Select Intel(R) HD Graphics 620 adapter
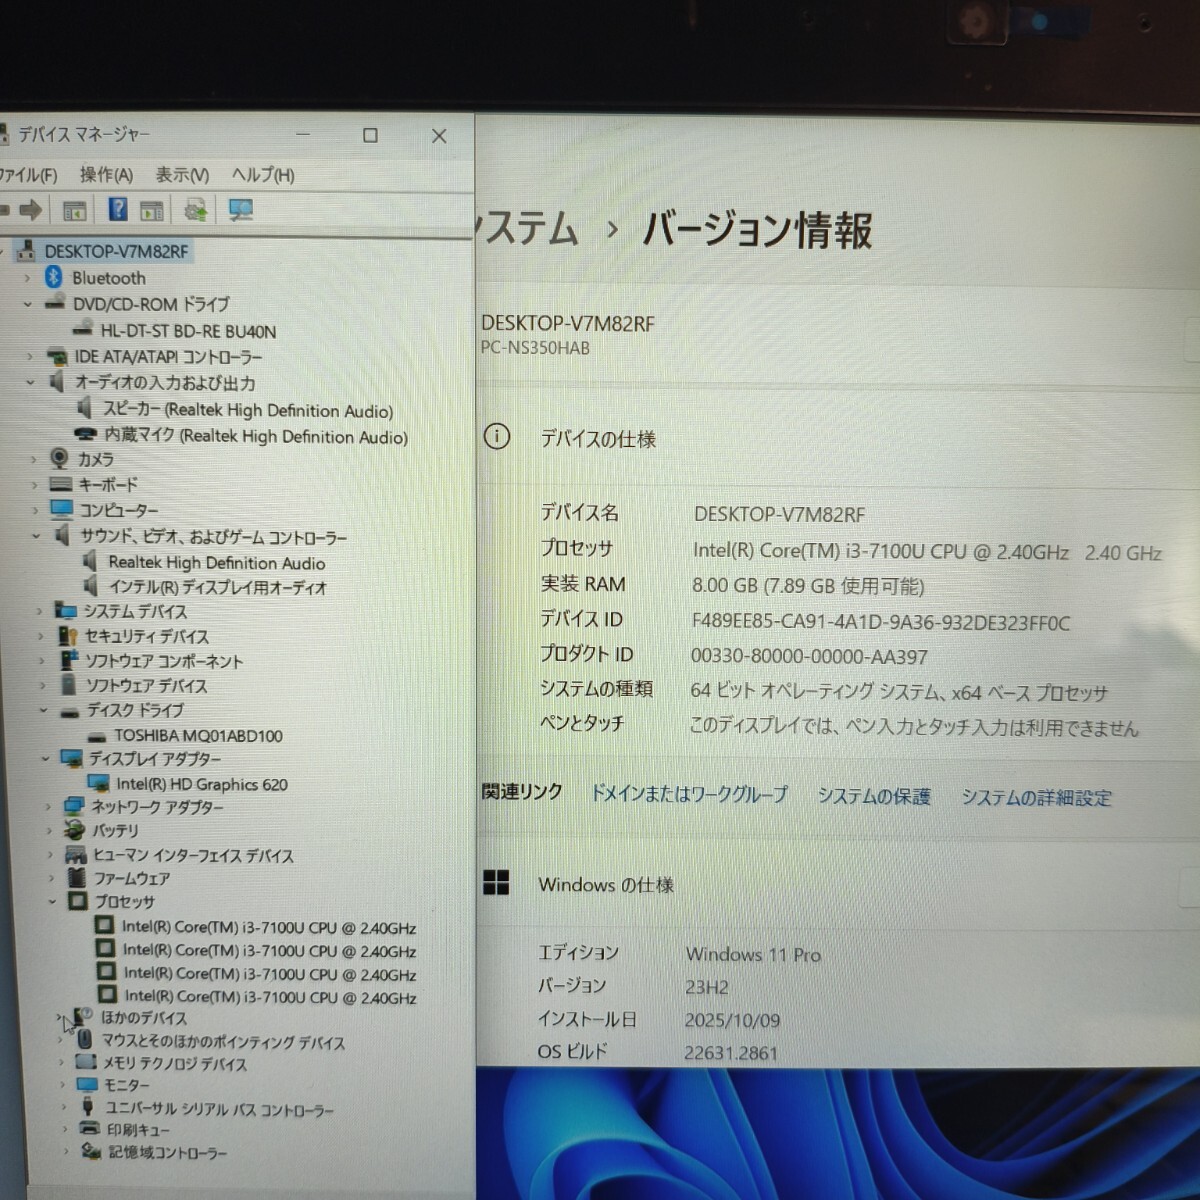The height and width of the screenshot is (1200, 1200). pyautogui.click(x=202, y=785)
